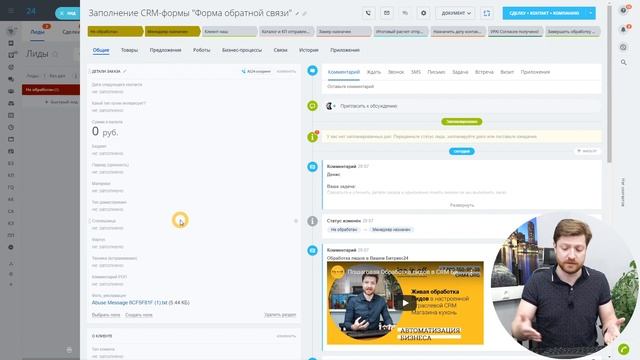Select the 'Каталог и КП отправлен' stage
Screen dimensions: 640x360
pos(287,31)
